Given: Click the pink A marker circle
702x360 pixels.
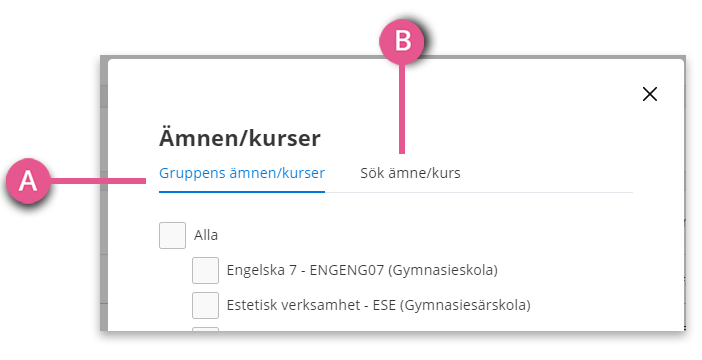Looking at the screenshot, I should tap(28, 181).
